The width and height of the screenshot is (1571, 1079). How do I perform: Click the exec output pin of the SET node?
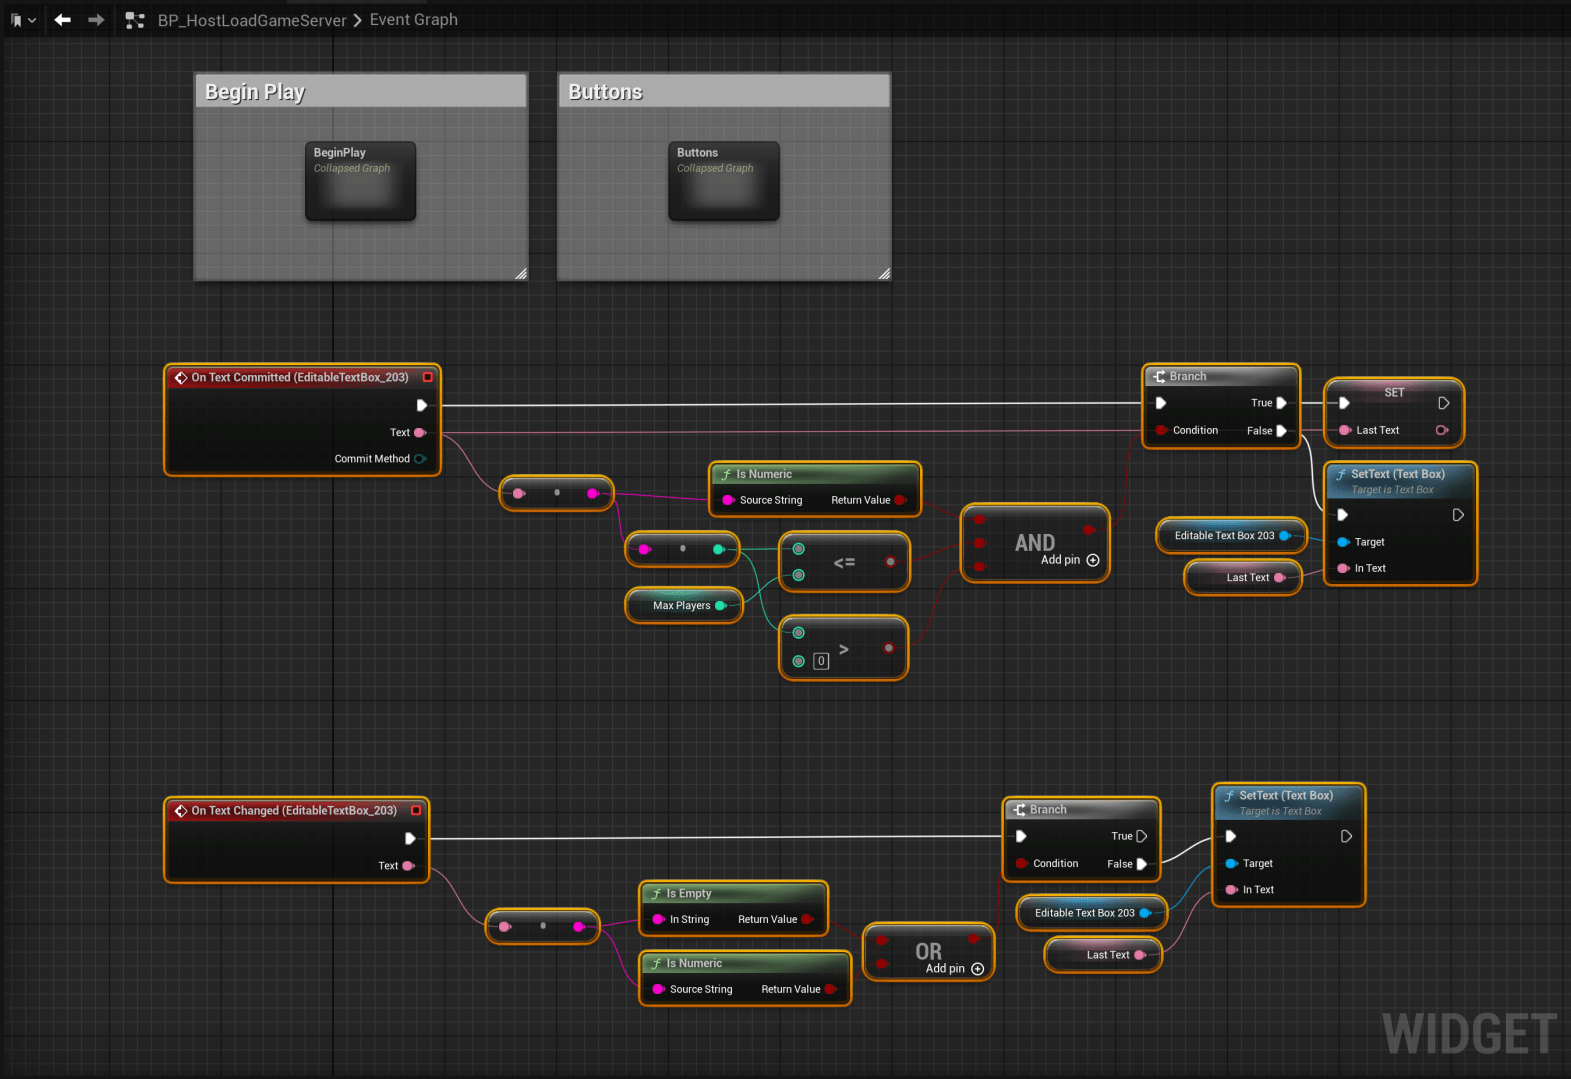coord(1443,403)
